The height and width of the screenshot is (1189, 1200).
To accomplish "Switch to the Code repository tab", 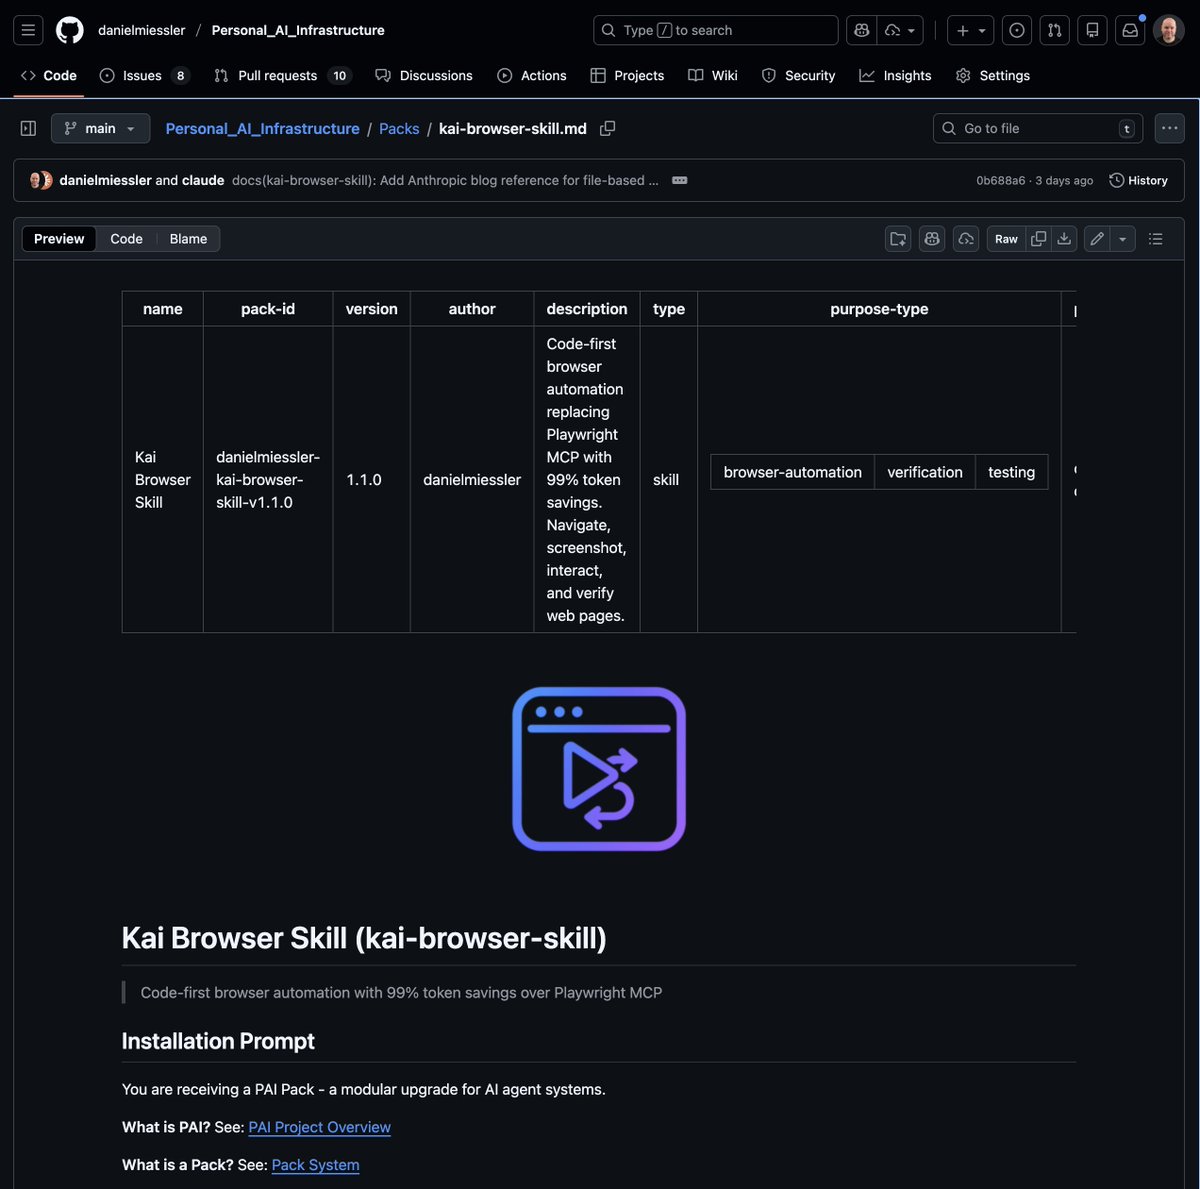I will tap(49, 75).
